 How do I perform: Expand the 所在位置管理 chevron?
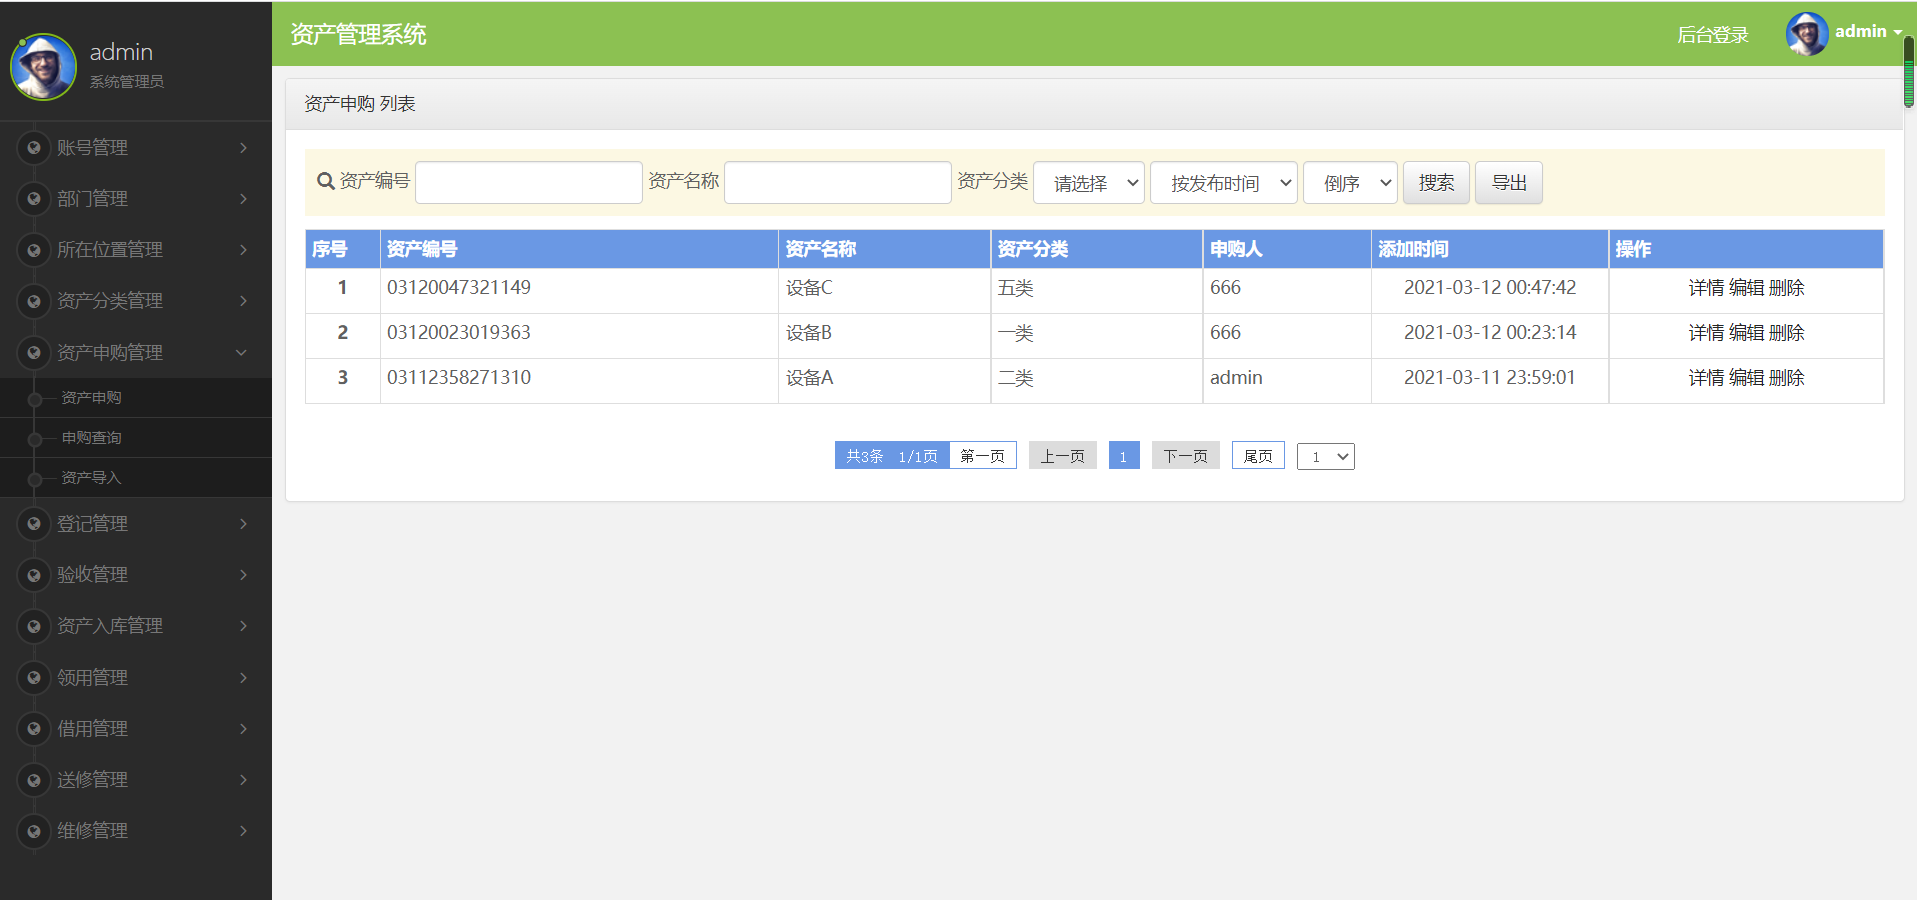(x=243, y=250)
